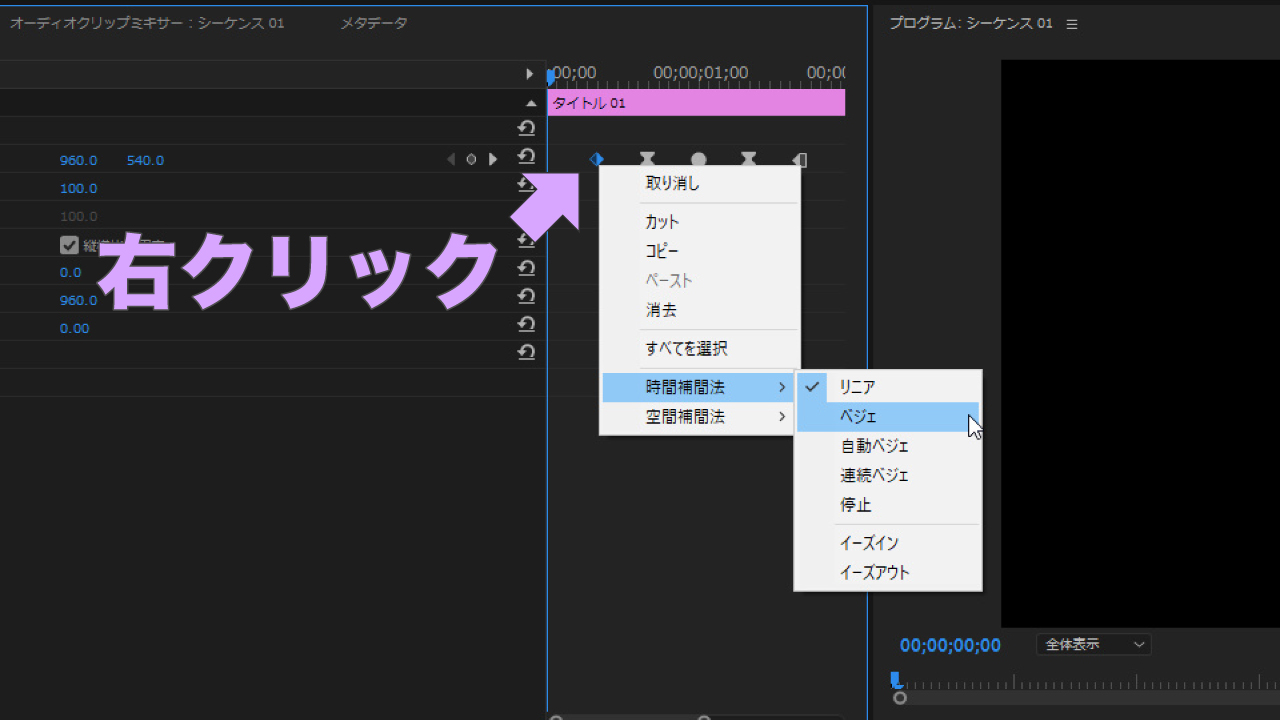The image size is (1280, 720).
Task: Click the 960.0 value beside 540.0
Action: click(x=78, y=160)
